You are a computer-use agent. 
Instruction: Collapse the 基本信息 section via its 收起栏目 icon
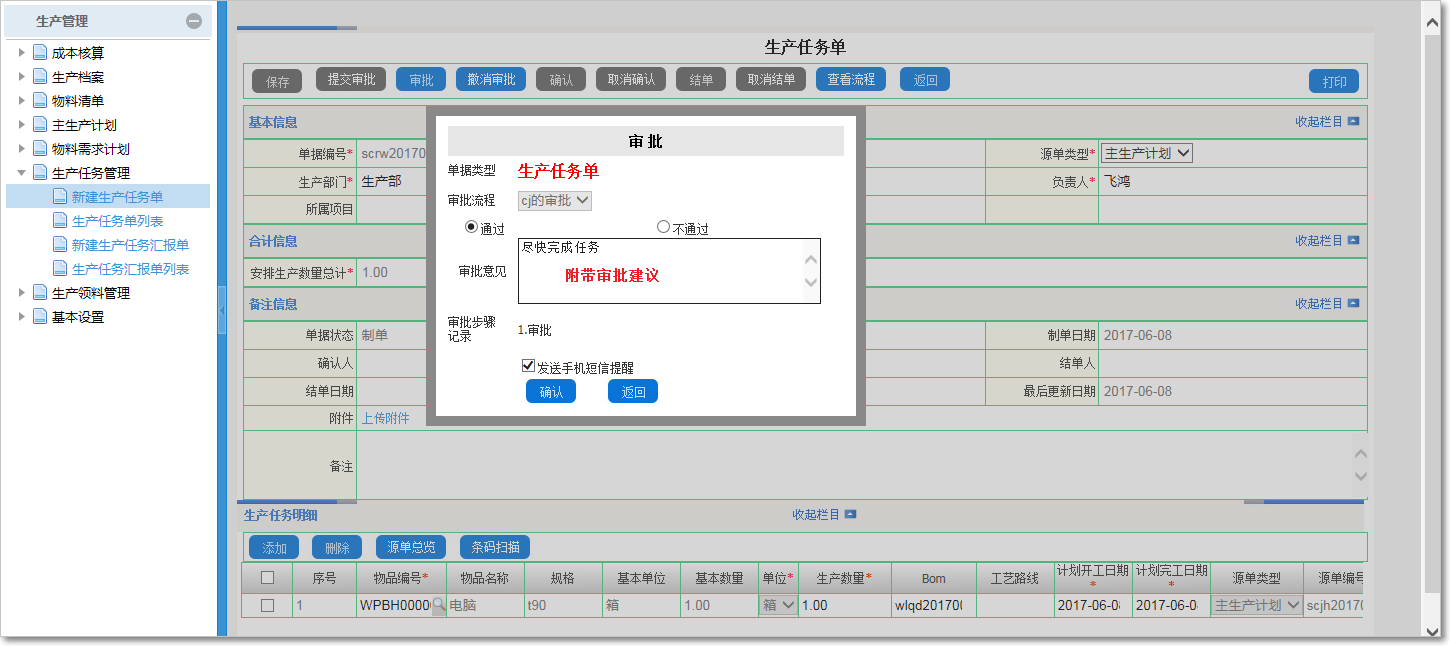(x=1352, y=121)
